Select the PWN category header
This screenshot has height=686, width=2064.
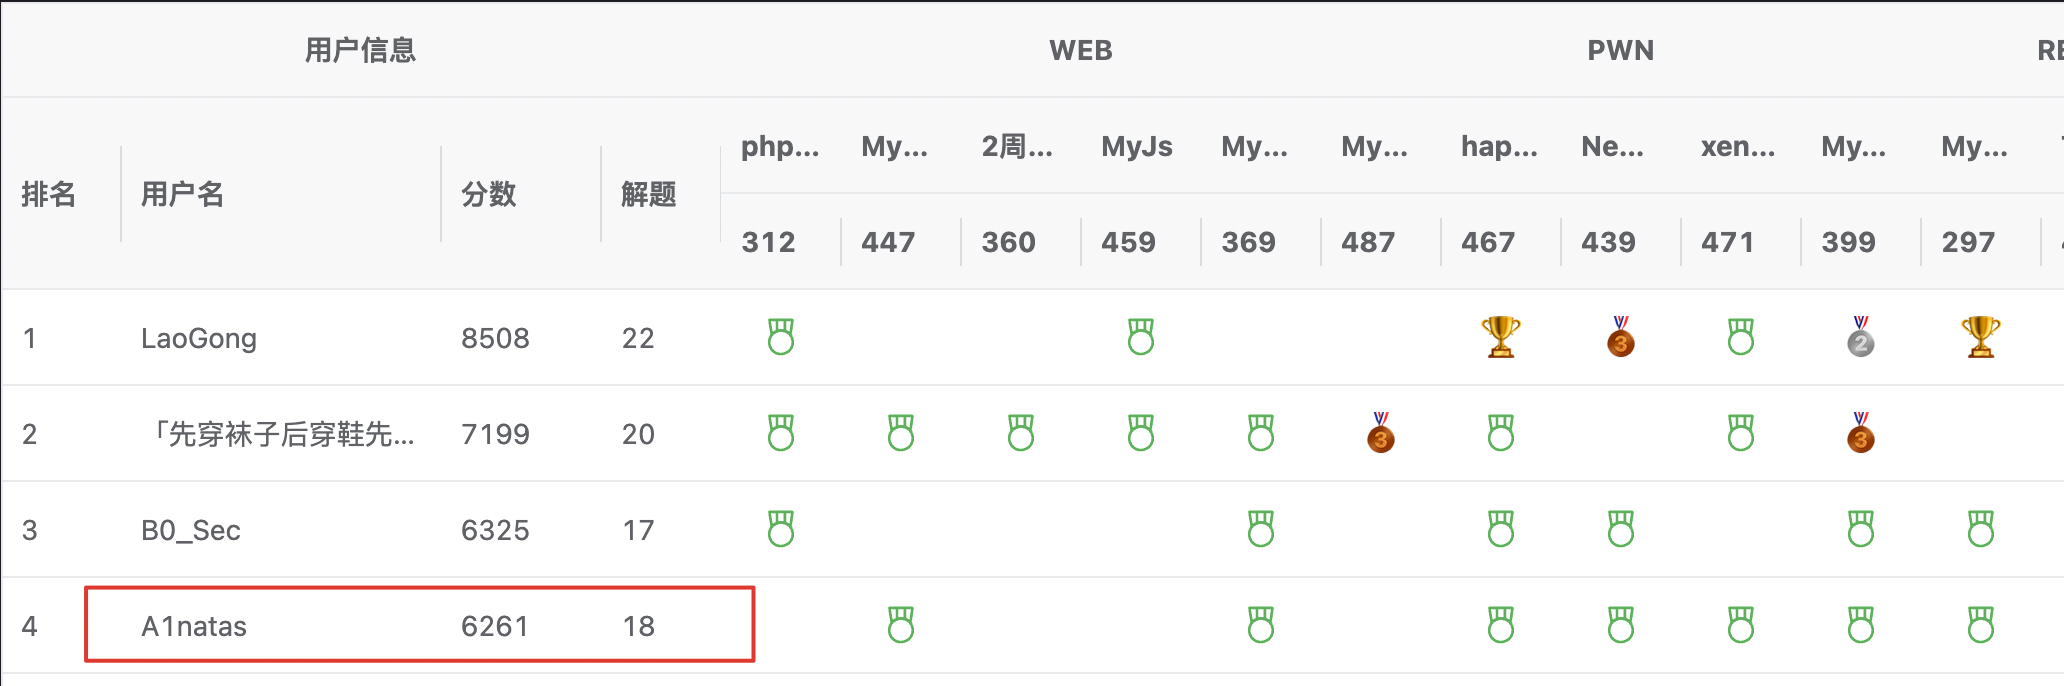pyautogui.click(x=1620, y=50)
